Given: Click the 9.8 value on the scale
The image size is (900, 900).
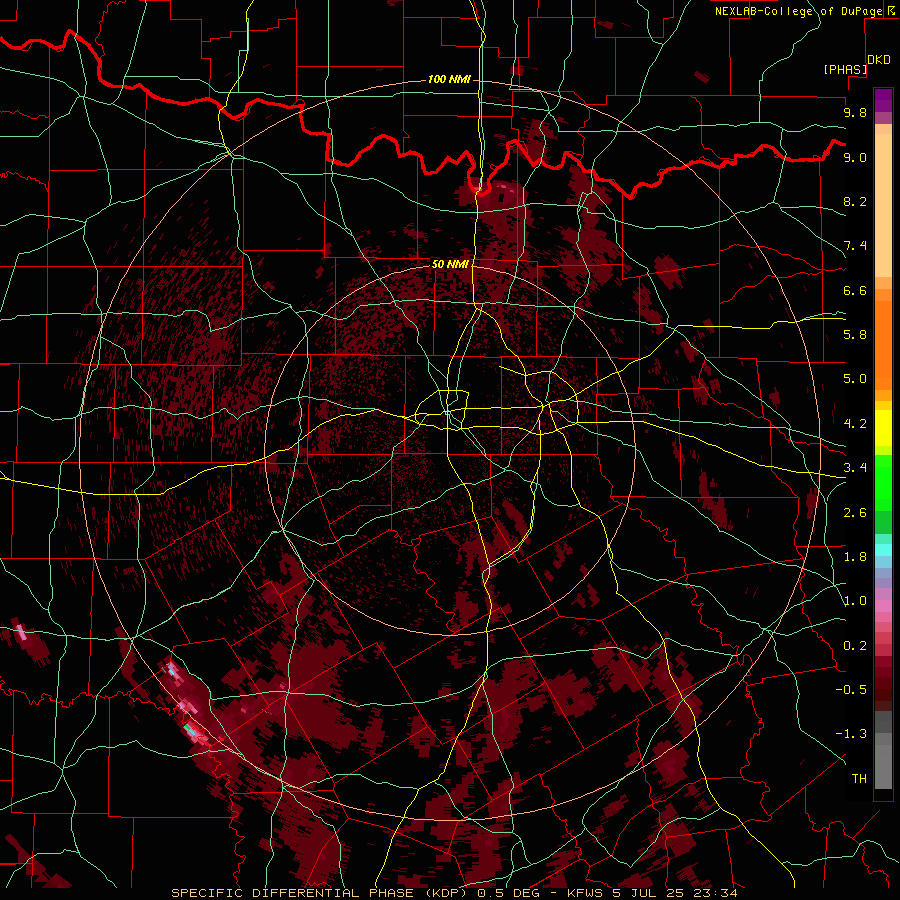Looking at the screenshot, I should (x=855, y=112).
